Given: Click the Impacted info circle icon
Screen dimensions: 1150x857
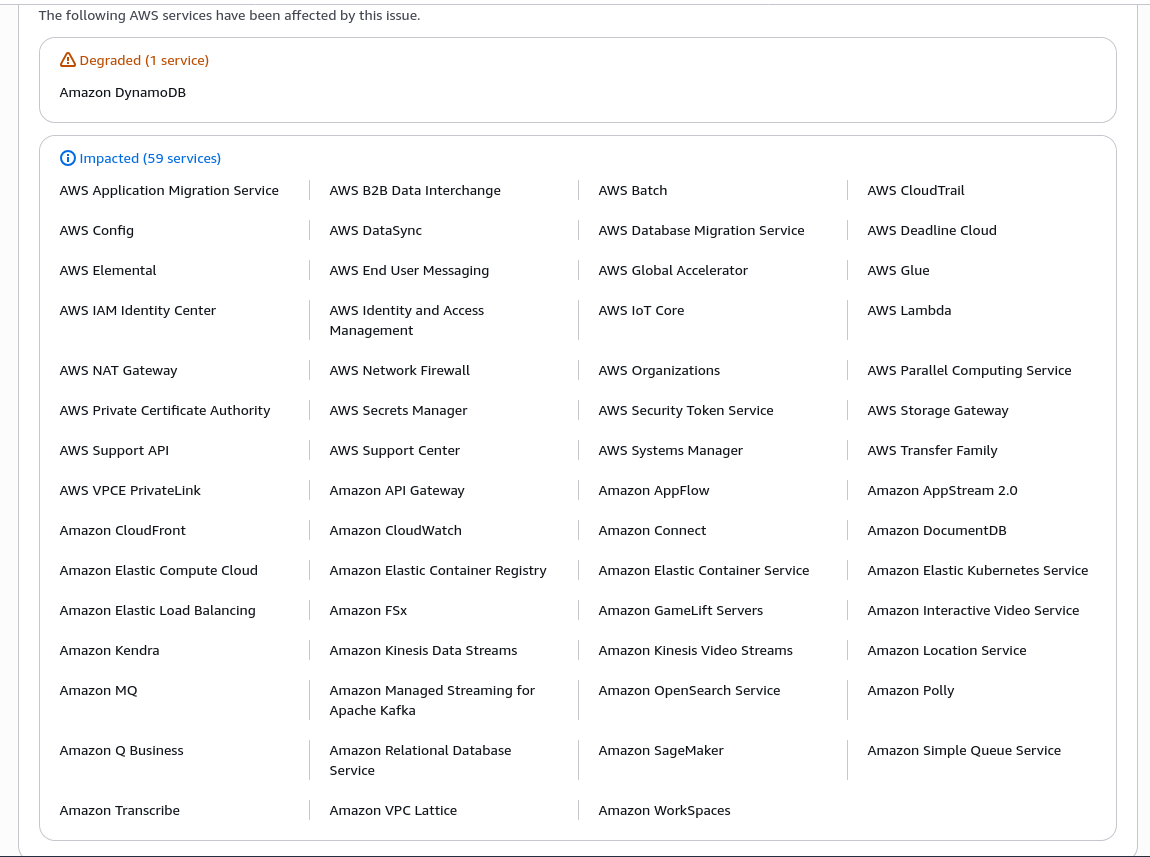Looking at the screenshot, I should 67,158.
